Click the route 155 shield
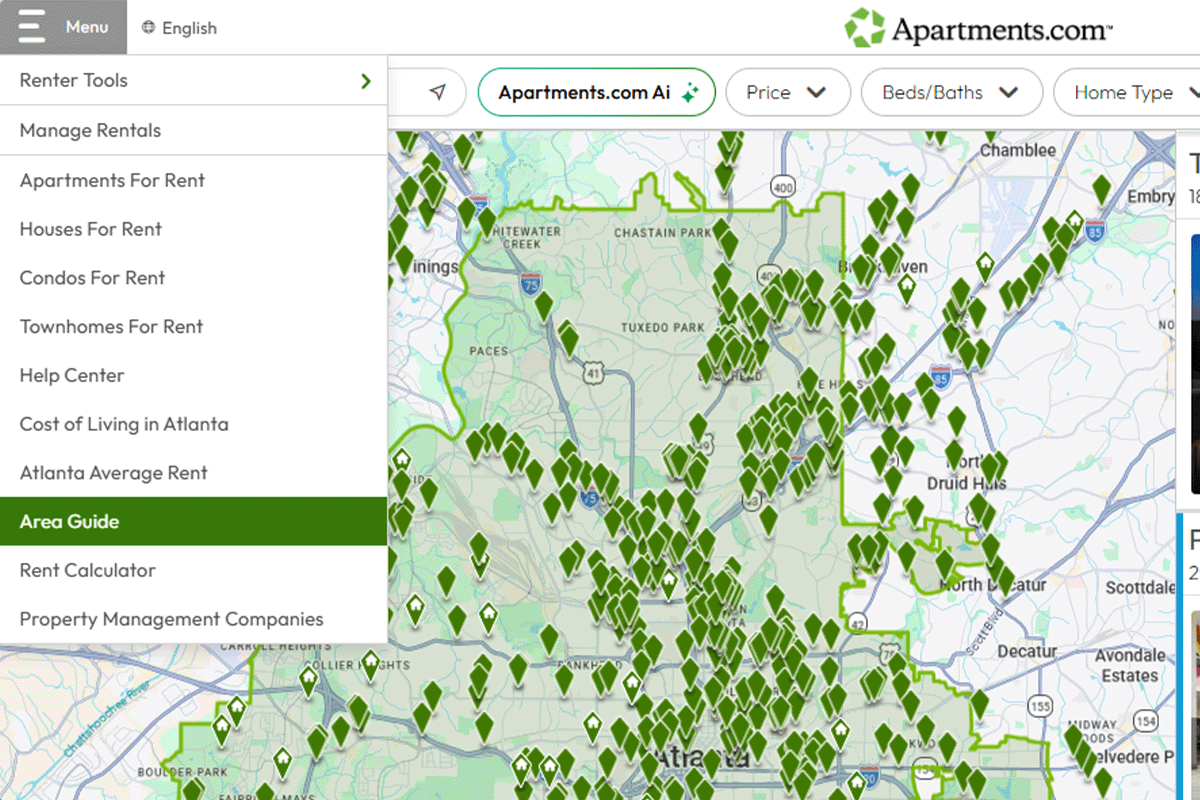Viewport: 1200px width, 800px height. (1041, 707)
